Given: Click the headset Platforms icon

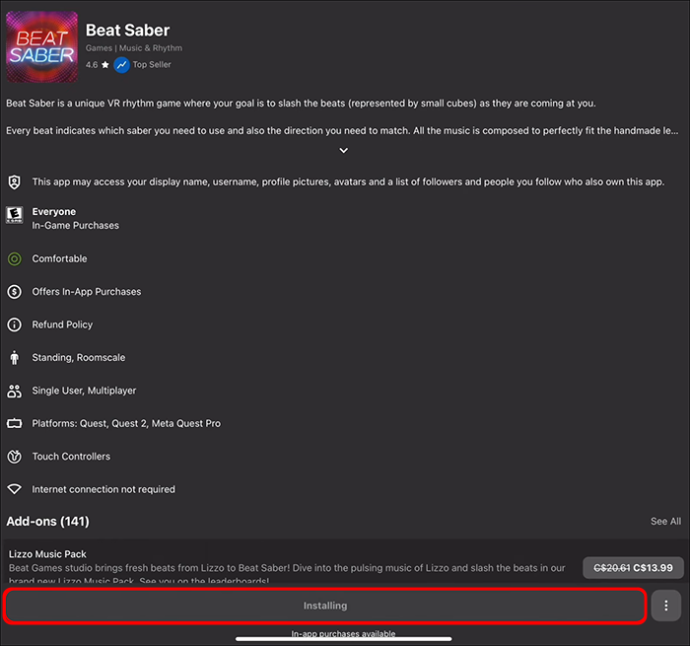Looking at the screenshot, I should [x=15, y=423].
